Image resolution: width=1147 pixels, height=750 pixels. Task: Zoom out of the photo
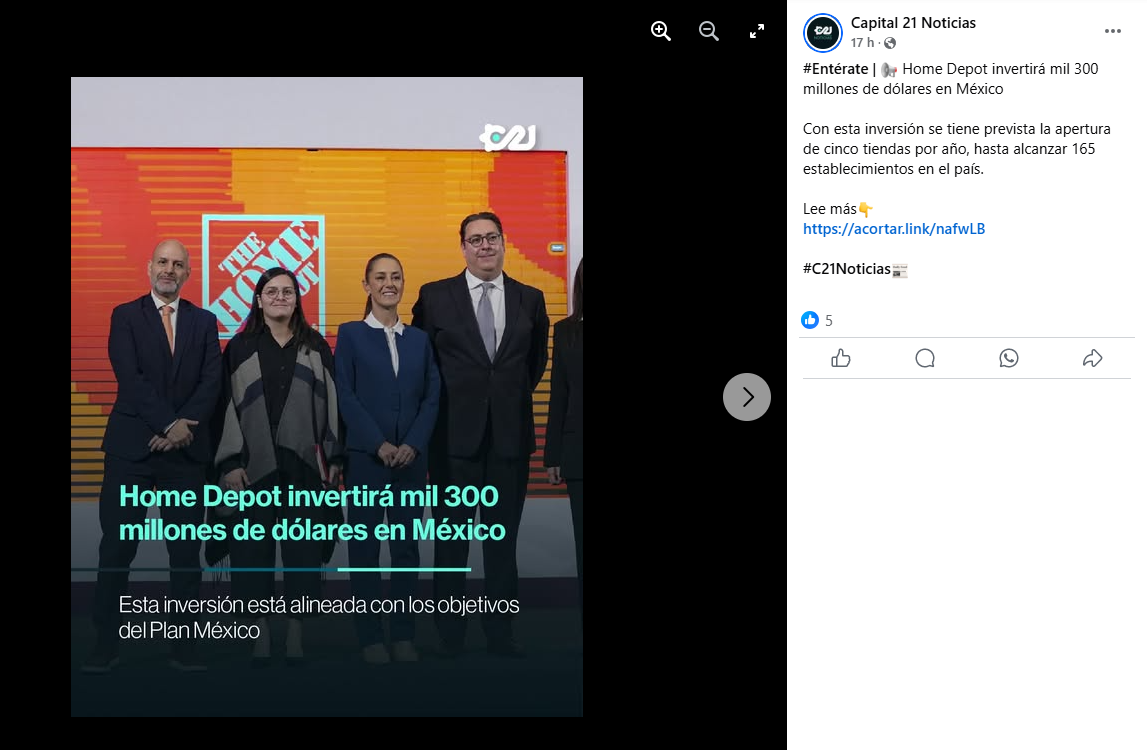[x=709, y=31]
